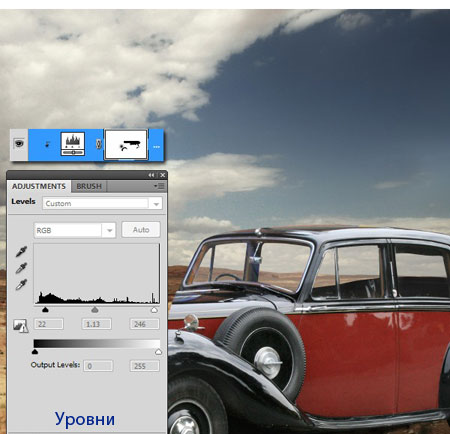Image resolution: width=450 pixels, height=434 pixels.
Task: Close the Adjustments panel
Action: pos(162,175)
